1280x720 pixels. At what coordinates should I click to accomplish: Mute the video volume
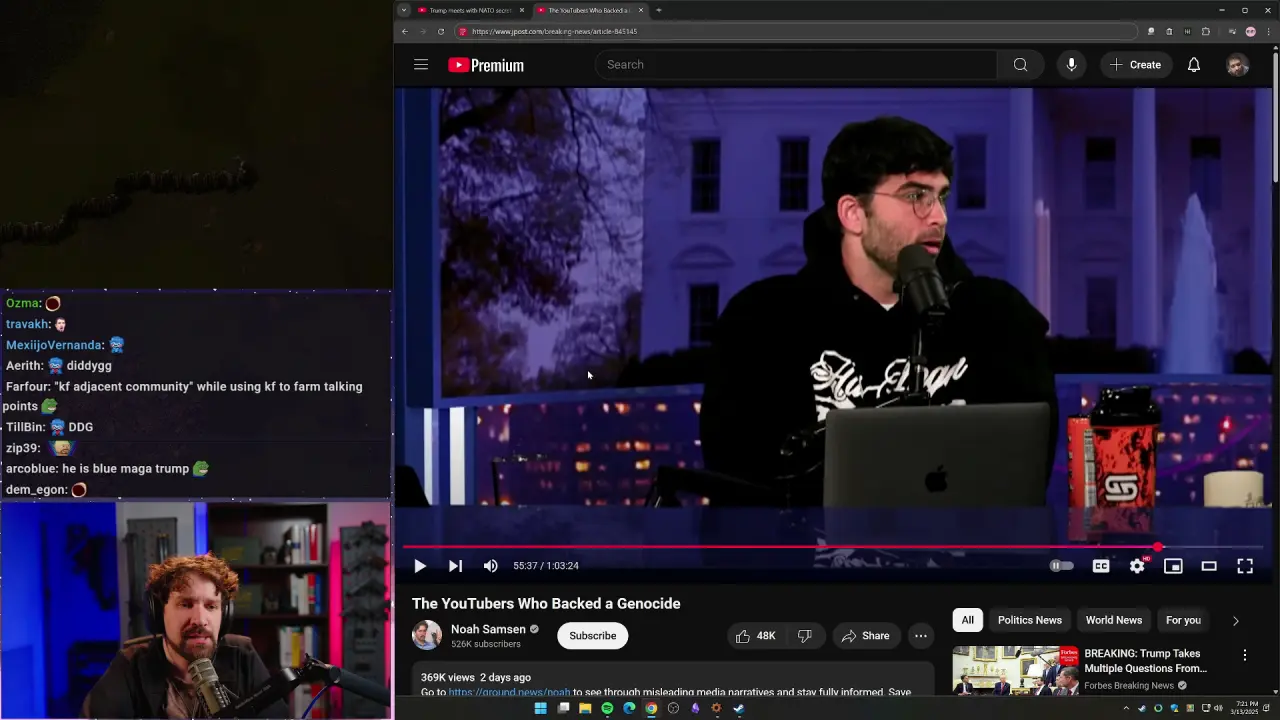[490, 566]
